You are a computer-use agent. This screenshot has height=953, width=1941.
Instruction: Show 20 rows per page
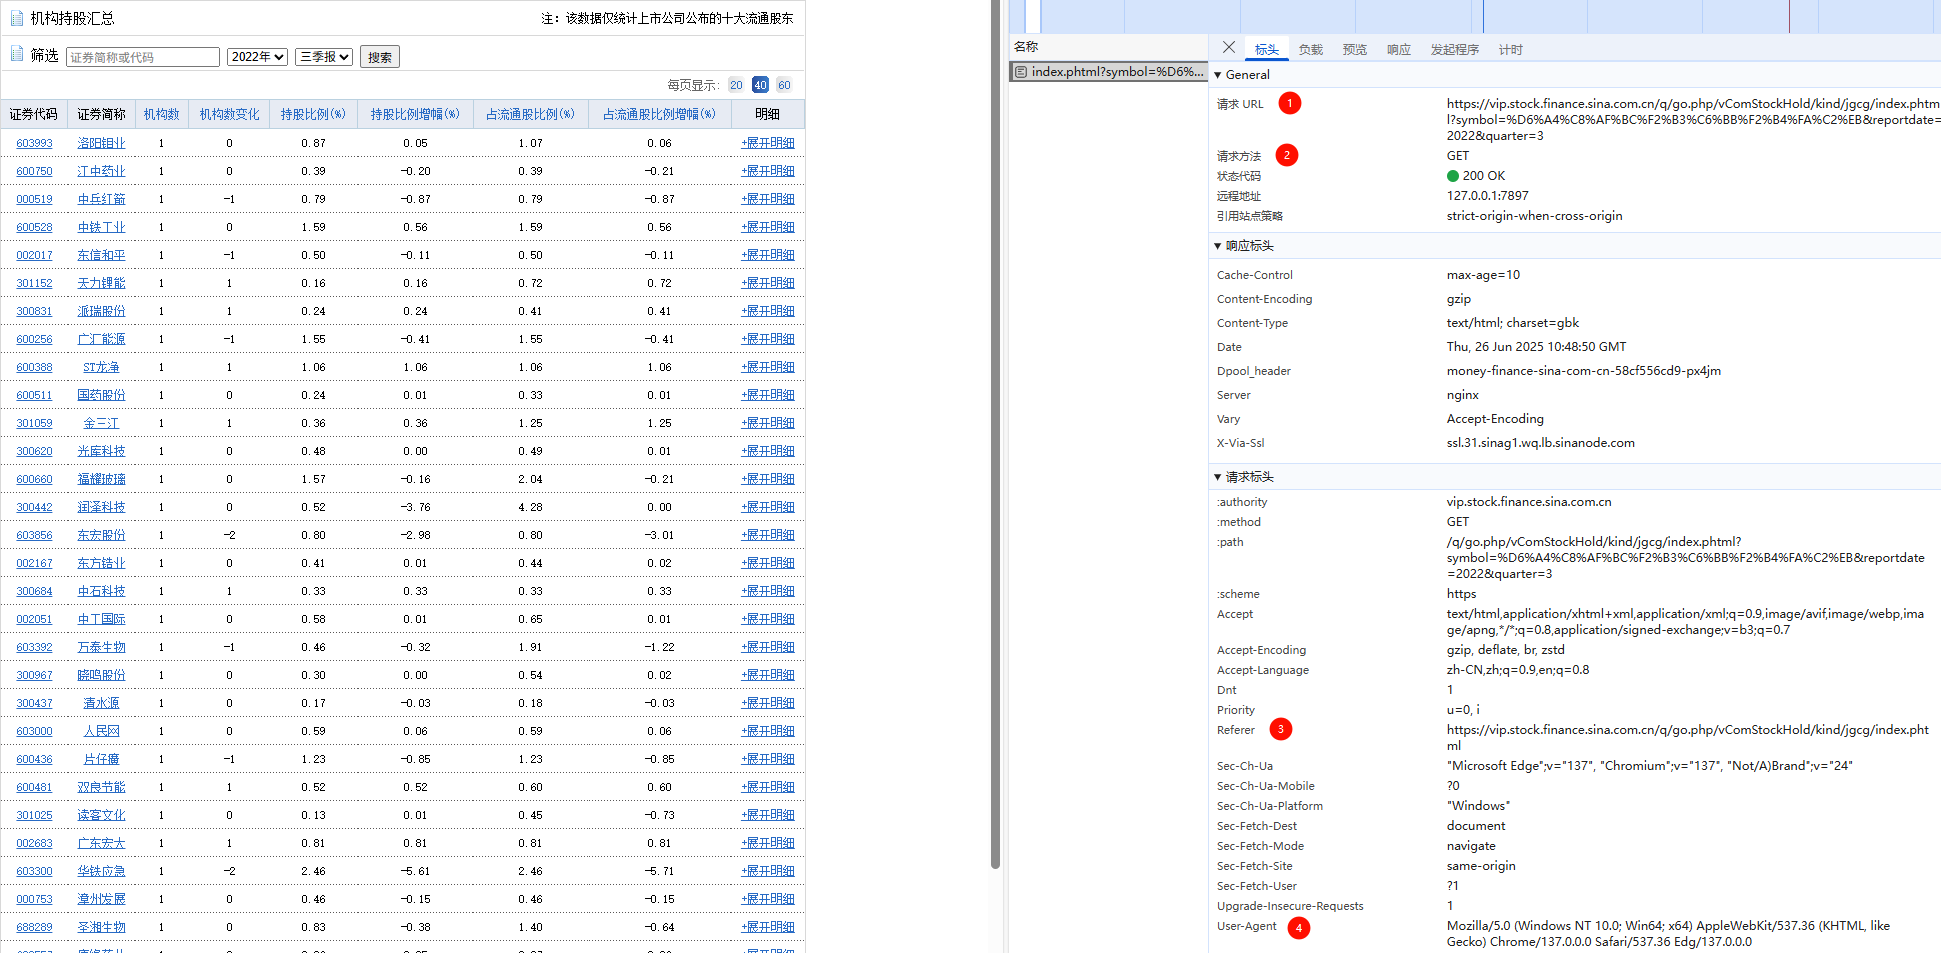pos(736,85)
